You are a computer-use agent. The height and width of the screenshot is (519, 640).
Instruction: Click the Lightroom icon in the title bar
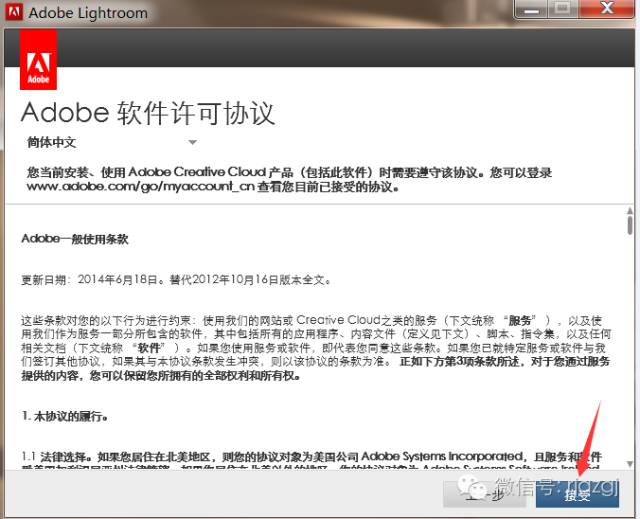point(14,13)
